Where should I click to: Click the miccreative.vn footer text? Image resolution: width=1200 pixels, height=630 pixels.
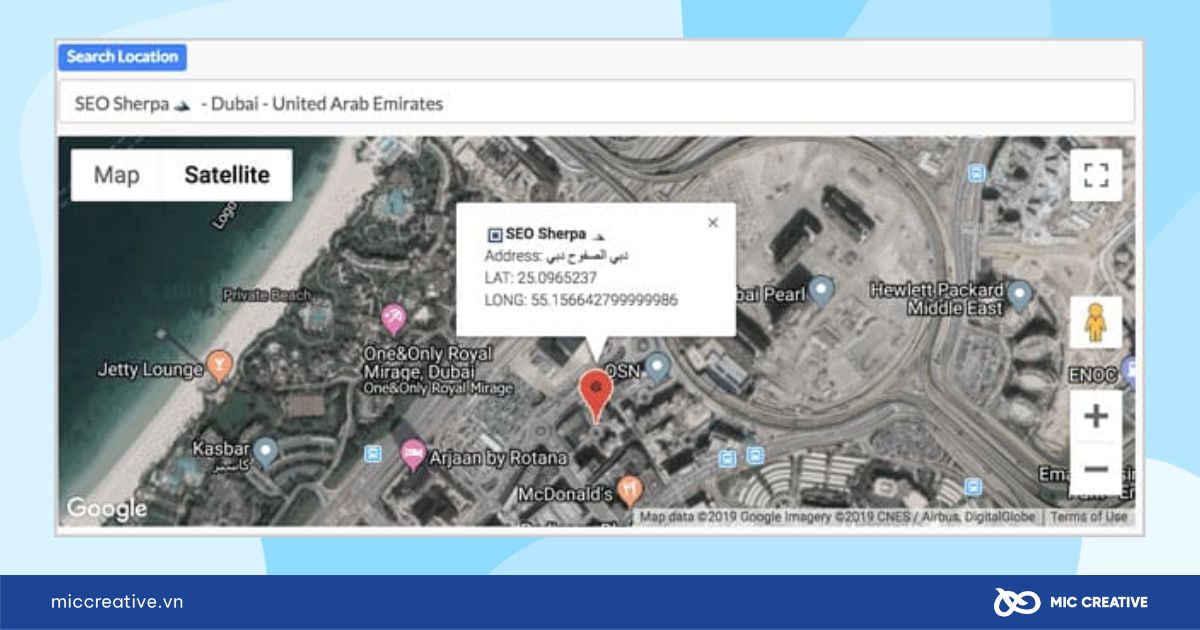[x=117, y=602]
